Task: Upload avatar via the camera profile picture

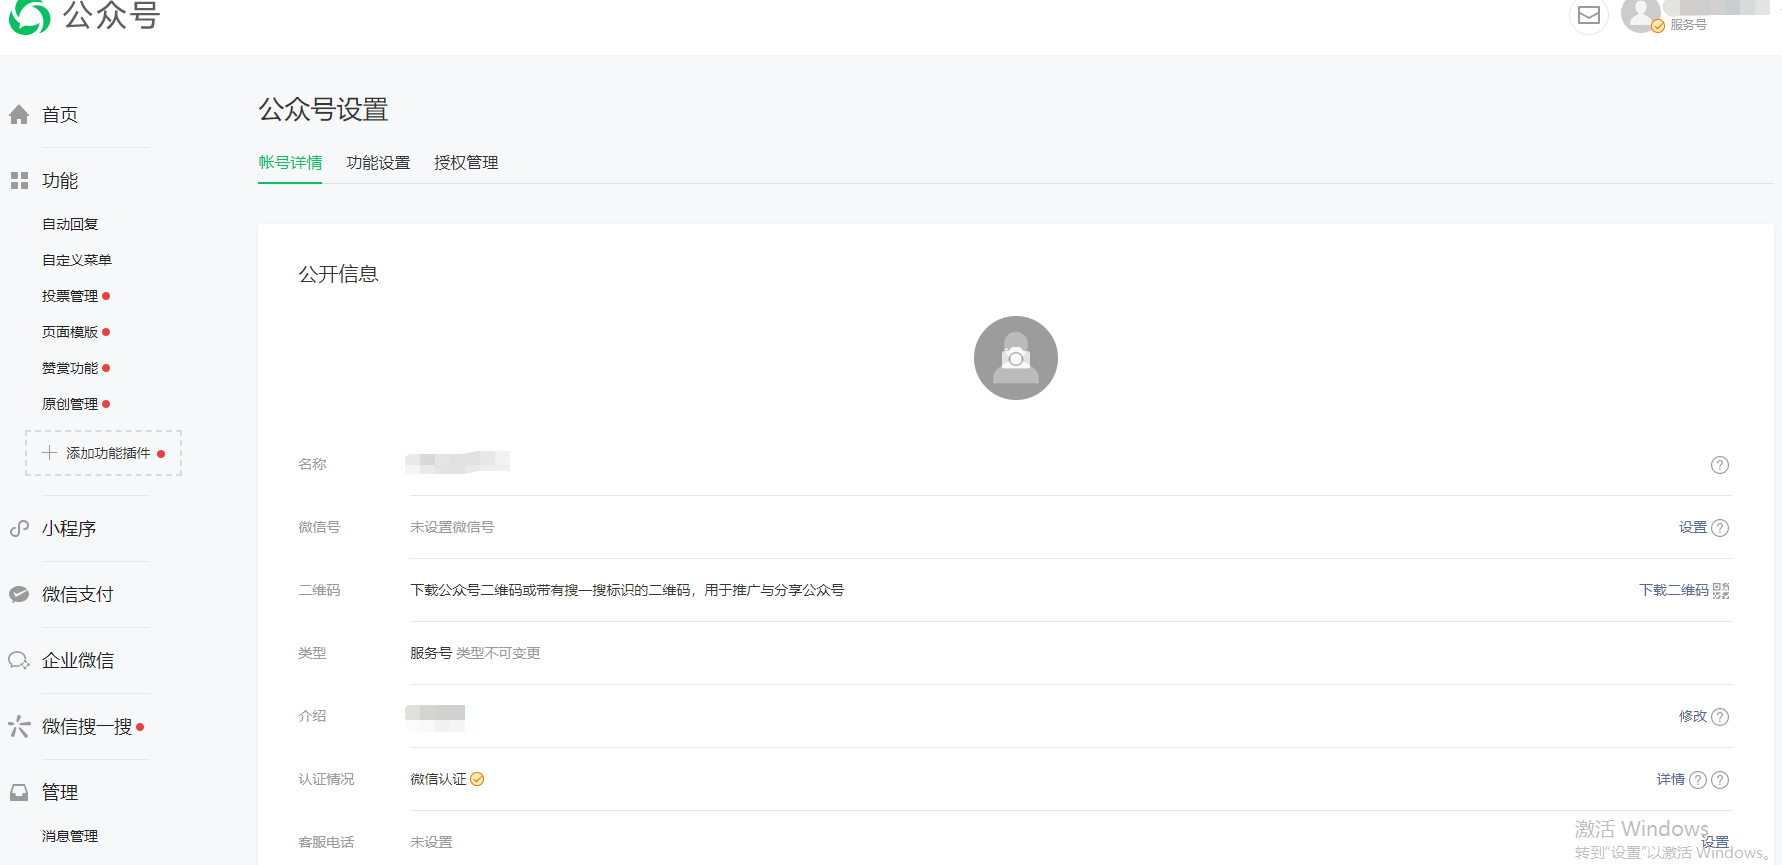Action: [x=1015, y=358]
